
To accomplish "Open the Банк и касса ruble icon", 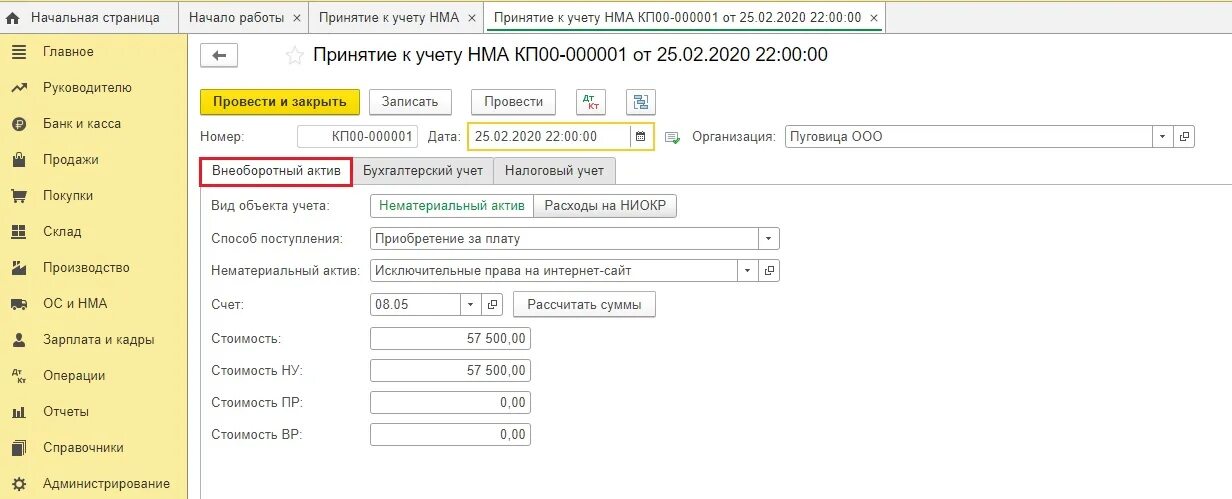I will pos(18,124).
